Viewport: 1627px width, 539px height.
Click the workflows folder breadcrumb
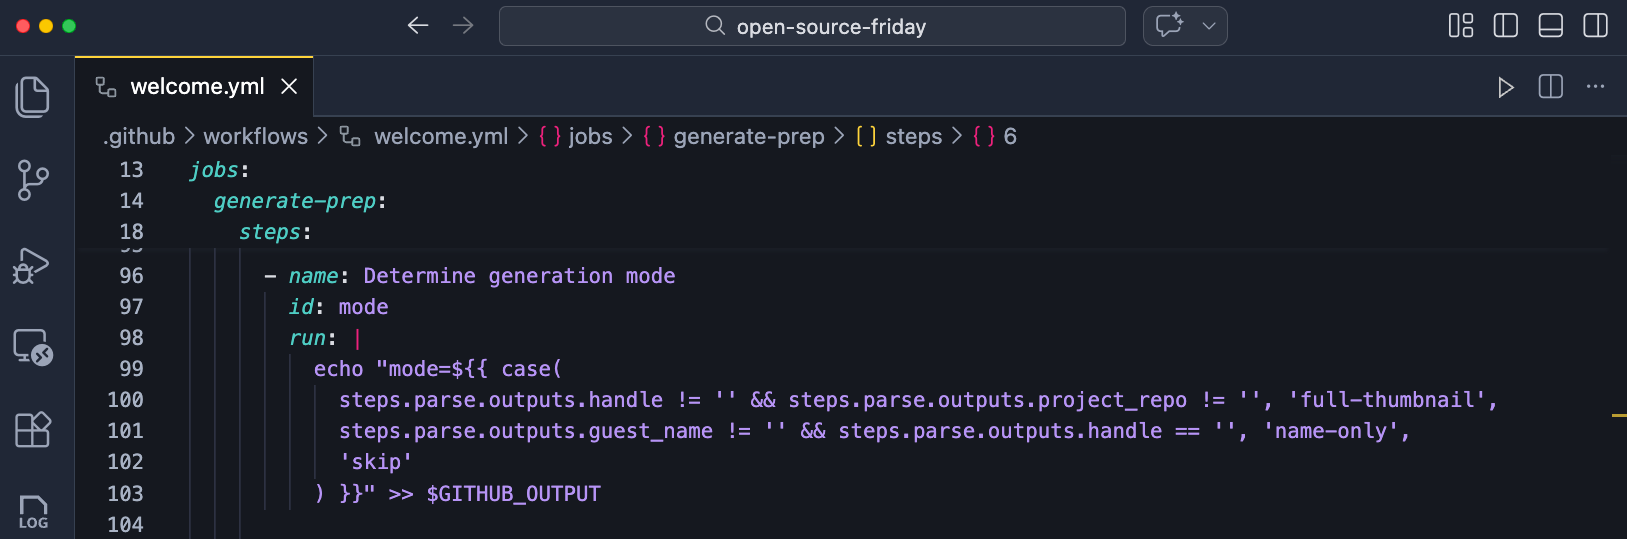tap(255, 136)
